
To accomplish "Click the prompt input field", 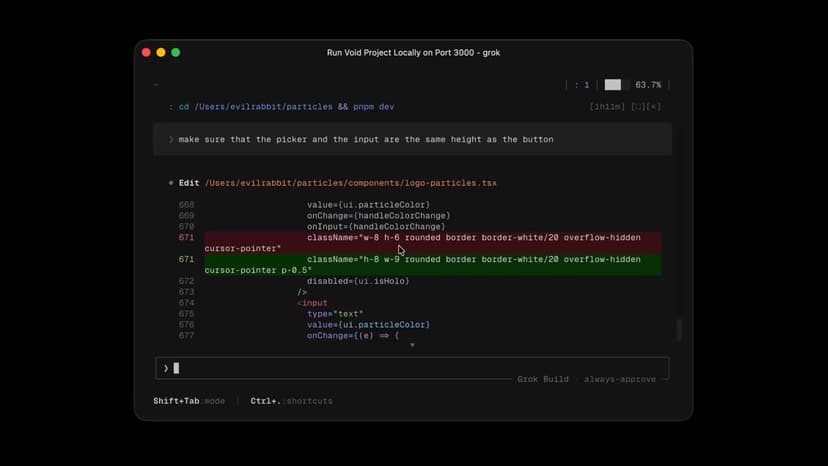I will tap(412, 368).
